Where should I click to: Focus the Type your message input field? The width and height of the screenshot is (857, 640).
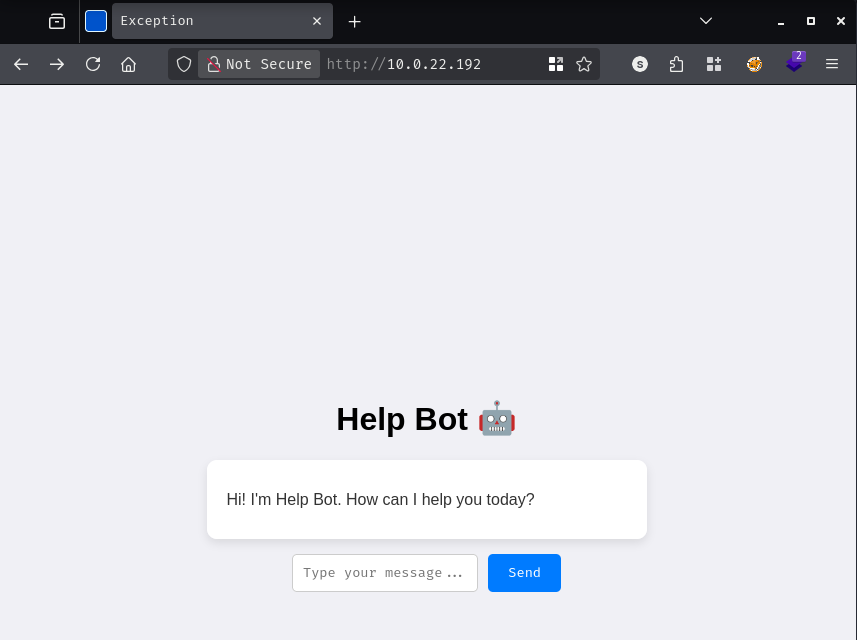[384, 573]
